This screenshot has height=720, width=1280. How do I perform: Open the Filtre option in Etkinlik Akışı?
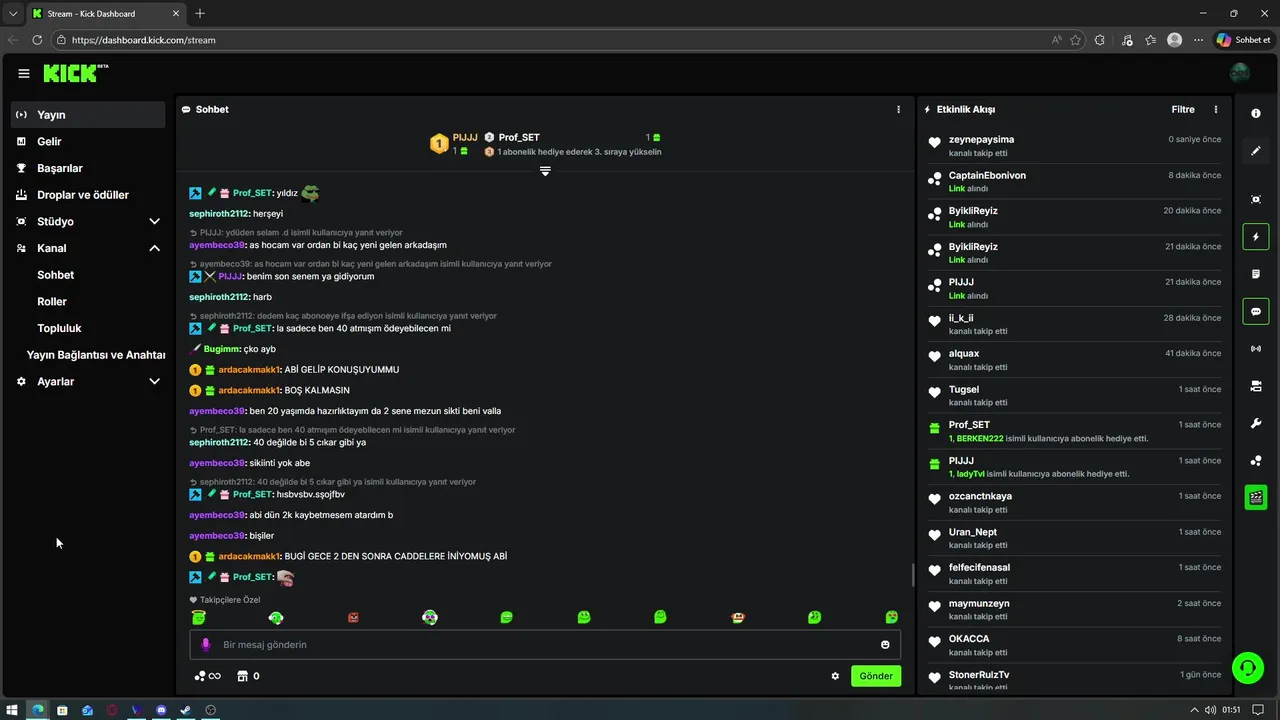1183,109
